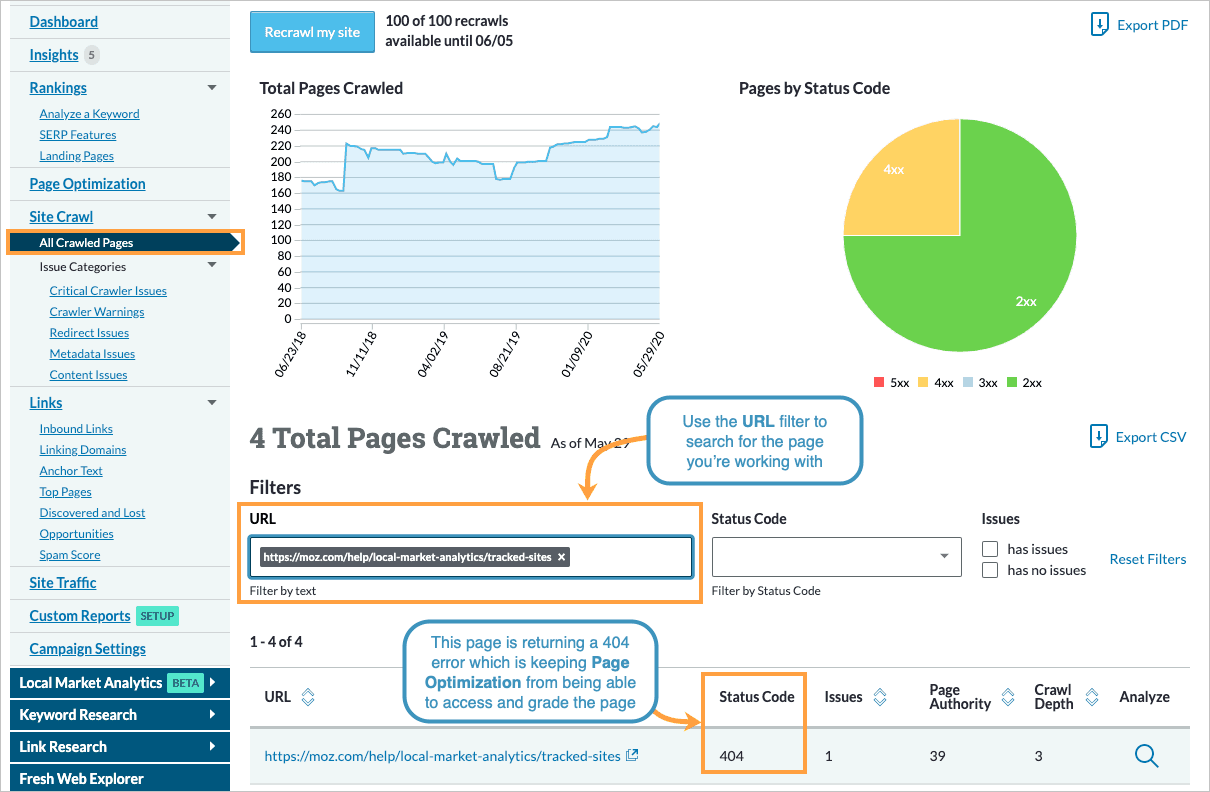Sort by the Page Authority column arrows
Image resolution: width=1210 pixels, height=792 pixels.
[x=1007, y=697]
